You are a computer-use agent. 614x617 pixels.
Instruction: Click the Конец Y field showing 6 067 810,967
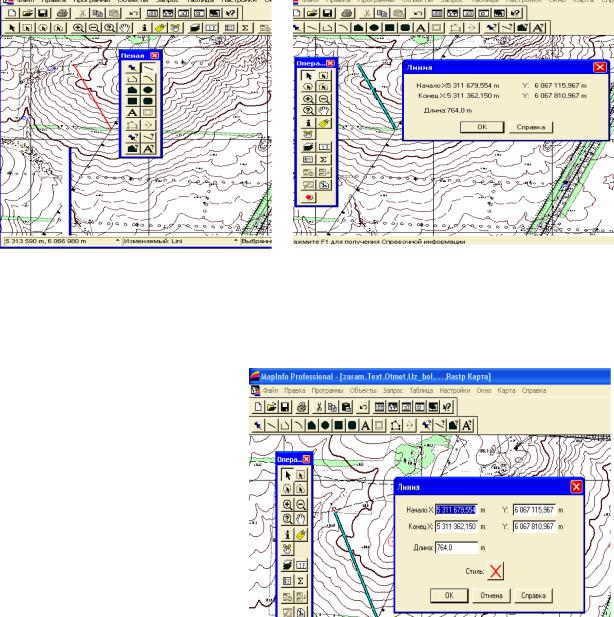534,526
